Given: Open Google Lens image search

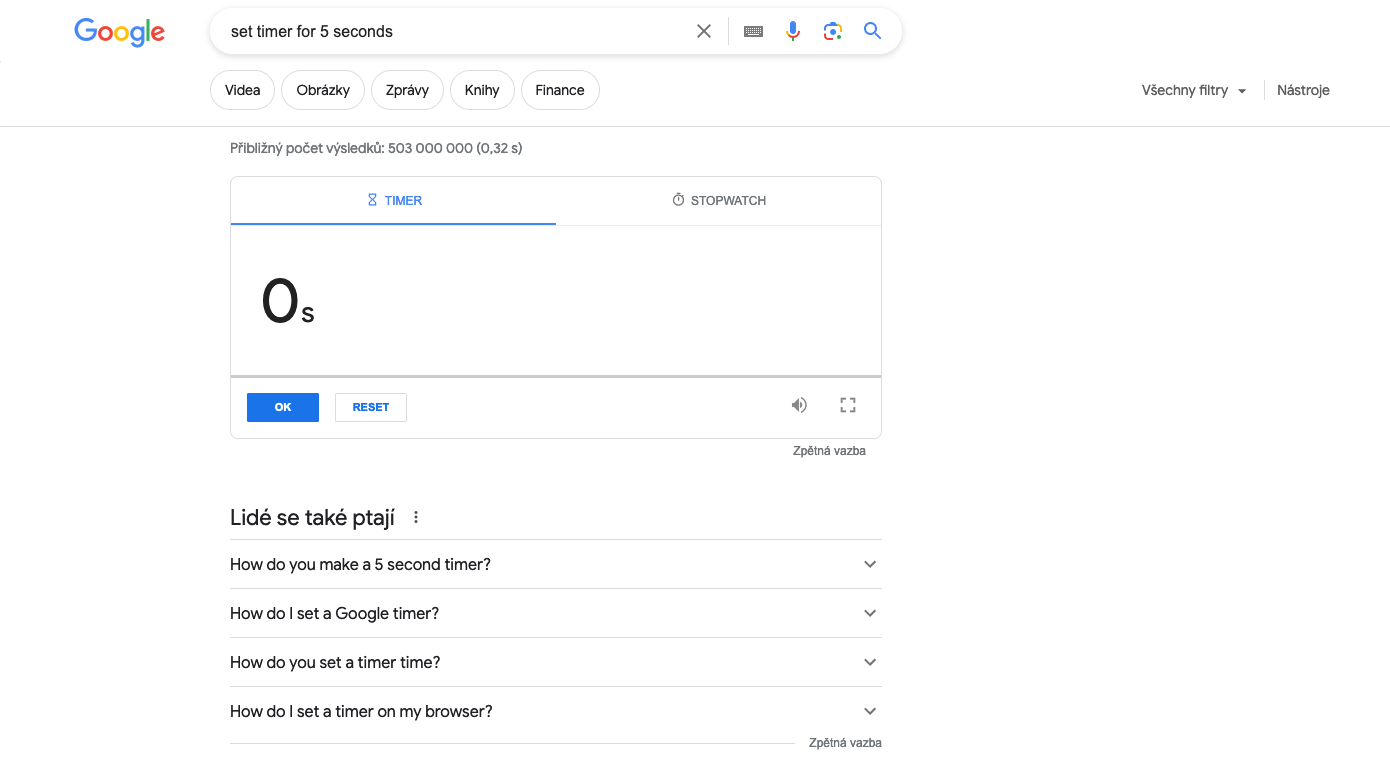Looking at the screenshot, I should 833,31.
